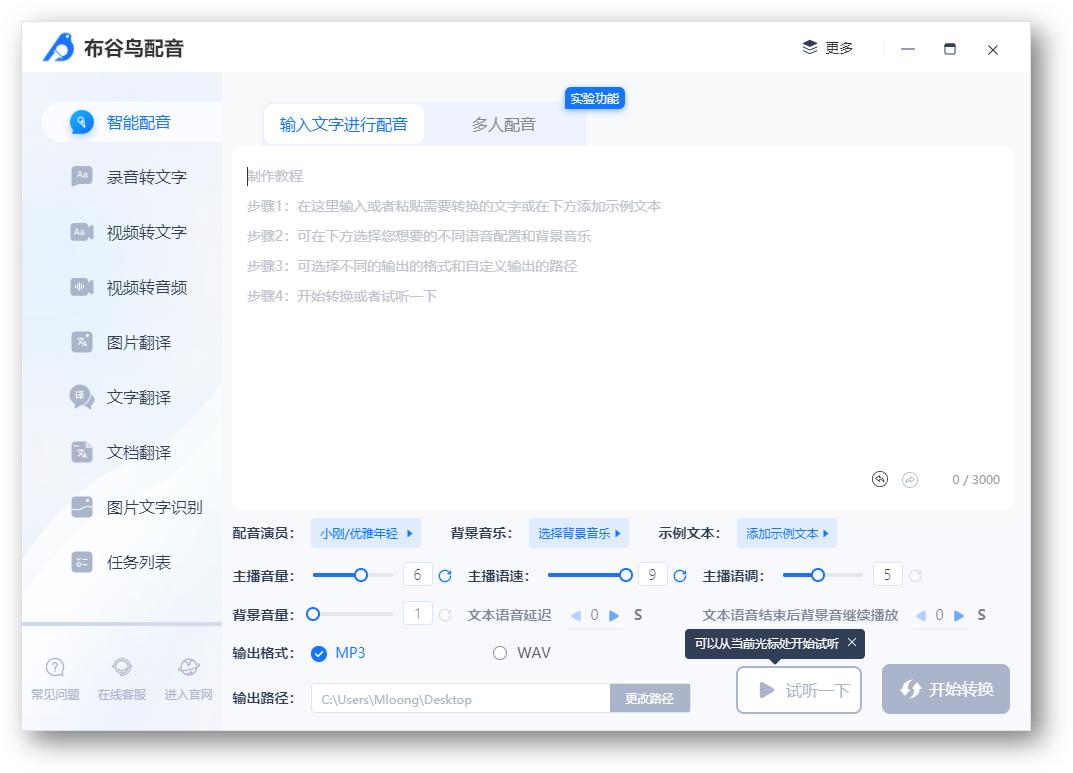The image size is (1073, 773).
Task: Open the 选择背景音乐 background music picker
Action: click(x=579, y=533)
